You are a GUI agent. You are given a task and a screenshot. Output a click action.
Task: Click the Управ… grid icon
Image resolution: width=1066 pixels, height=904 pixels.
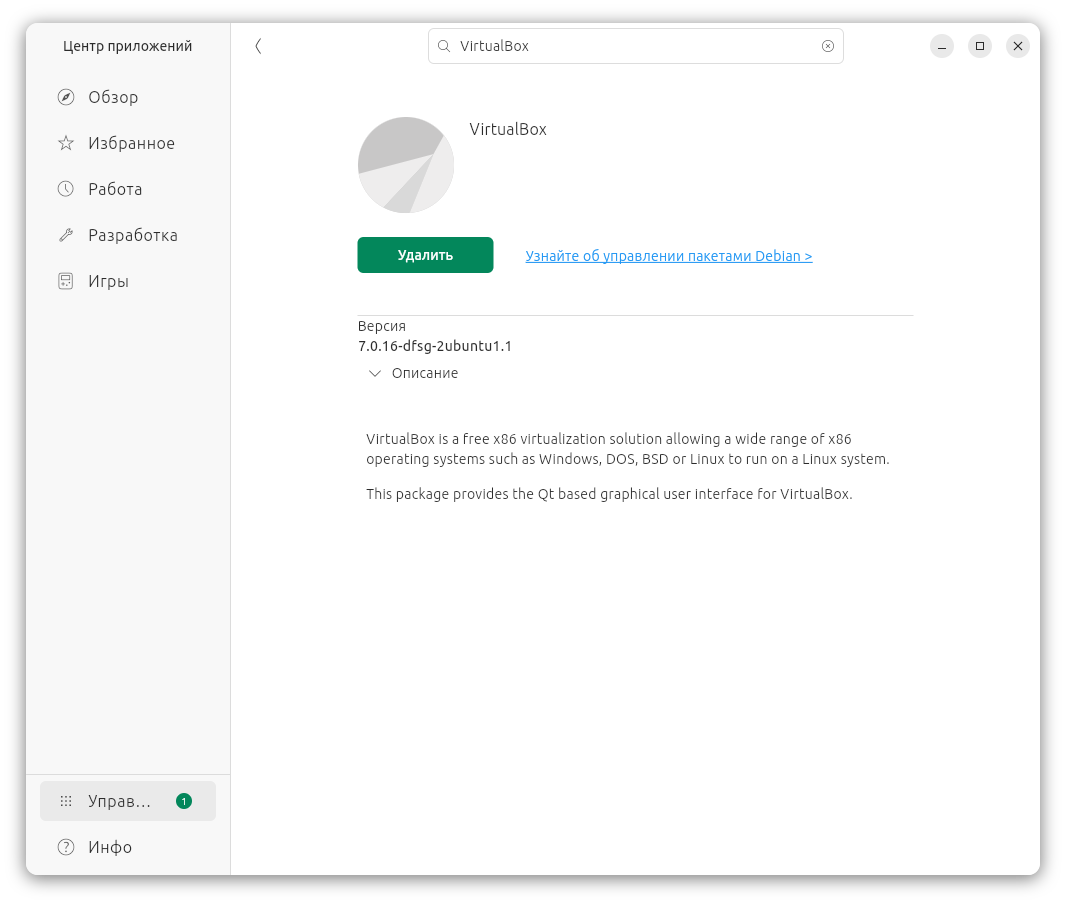click(66, 801)
